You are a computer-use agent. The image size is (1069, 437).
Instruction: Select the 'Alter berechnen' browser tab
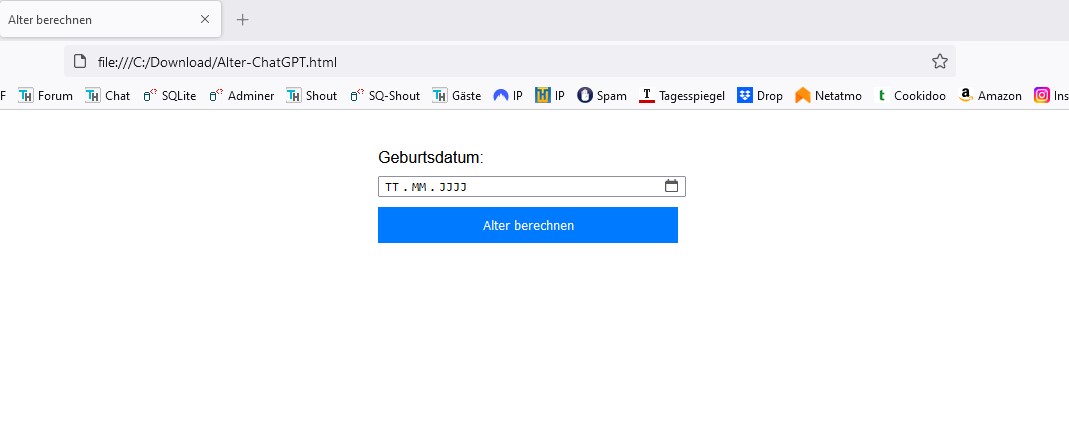pos(90,19)
